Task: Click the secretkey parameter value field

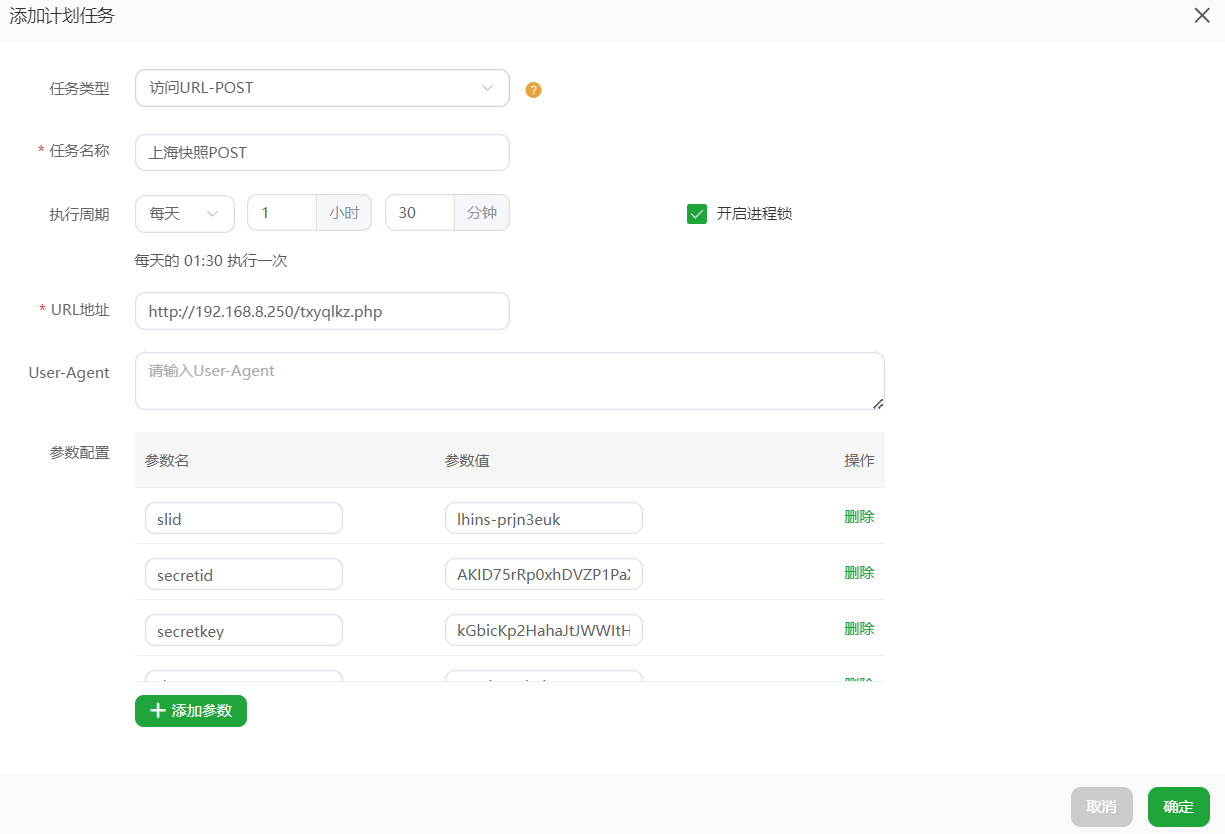Action: (x=543, y=631)
